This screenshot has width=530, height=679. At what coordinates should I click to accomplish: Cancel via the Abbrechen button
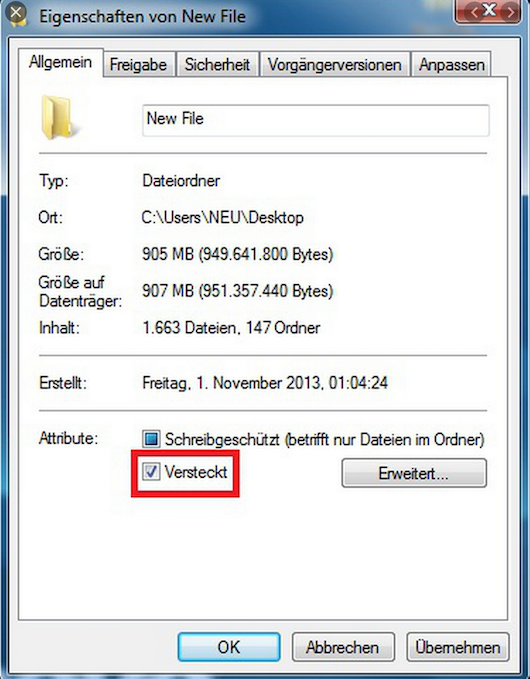(343, 647)
